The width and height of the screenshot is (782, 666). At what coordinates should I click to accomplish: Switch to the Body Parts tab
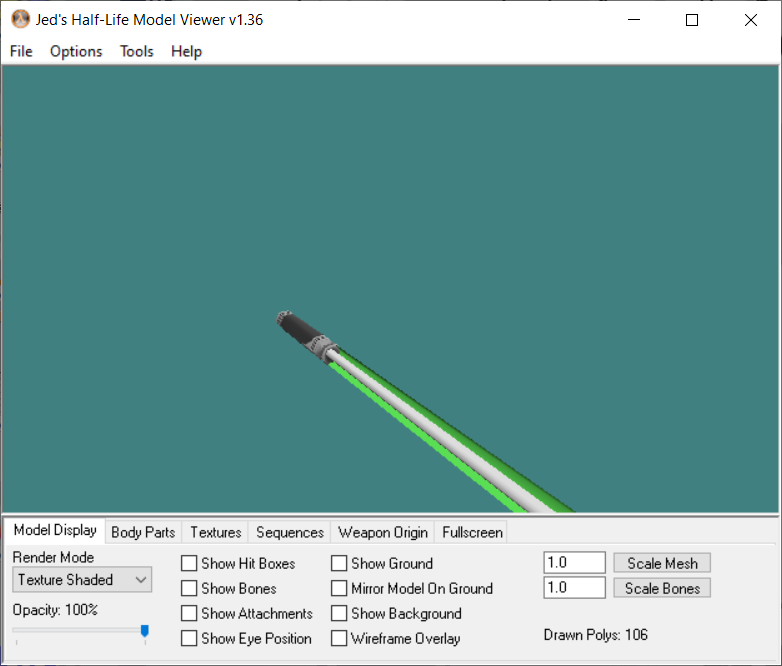pyautogui.click(x=143, y=532)
